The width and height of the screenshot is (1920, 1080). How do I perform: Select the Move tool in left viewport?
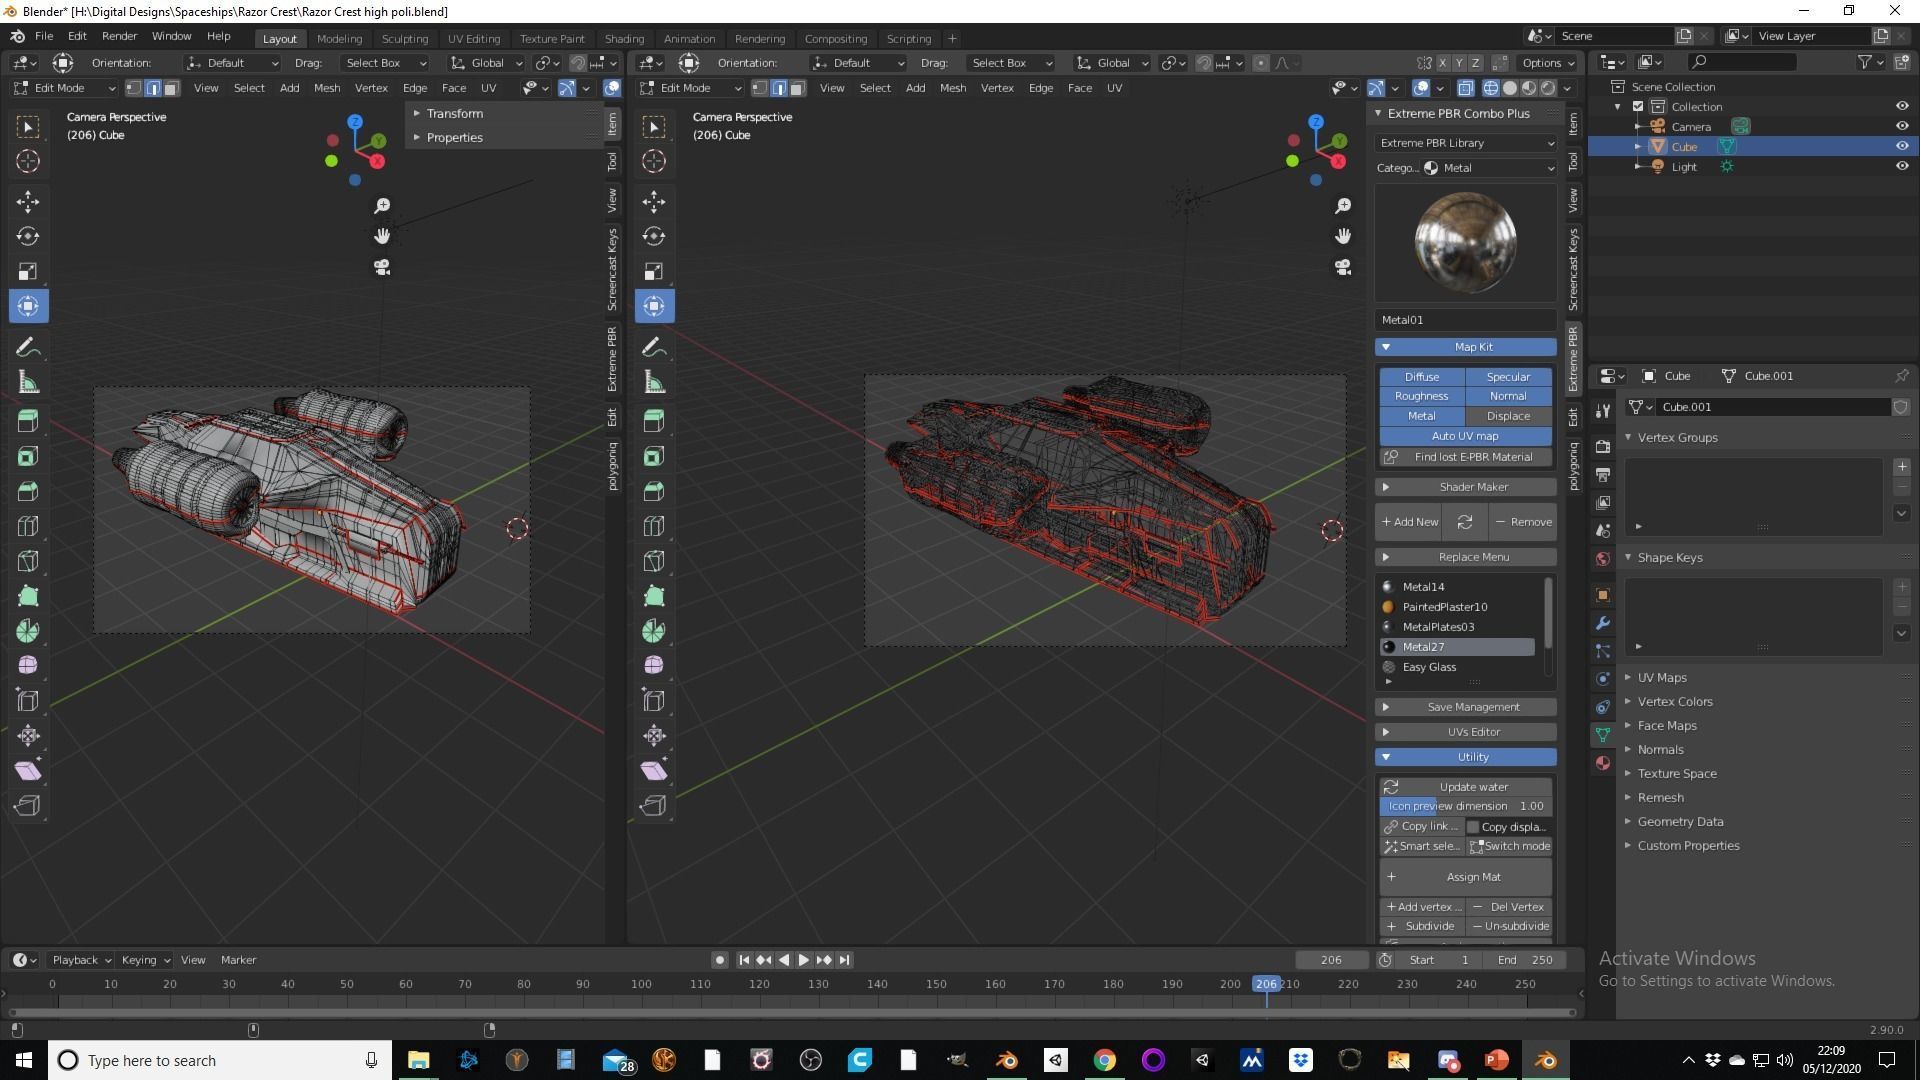28,202
